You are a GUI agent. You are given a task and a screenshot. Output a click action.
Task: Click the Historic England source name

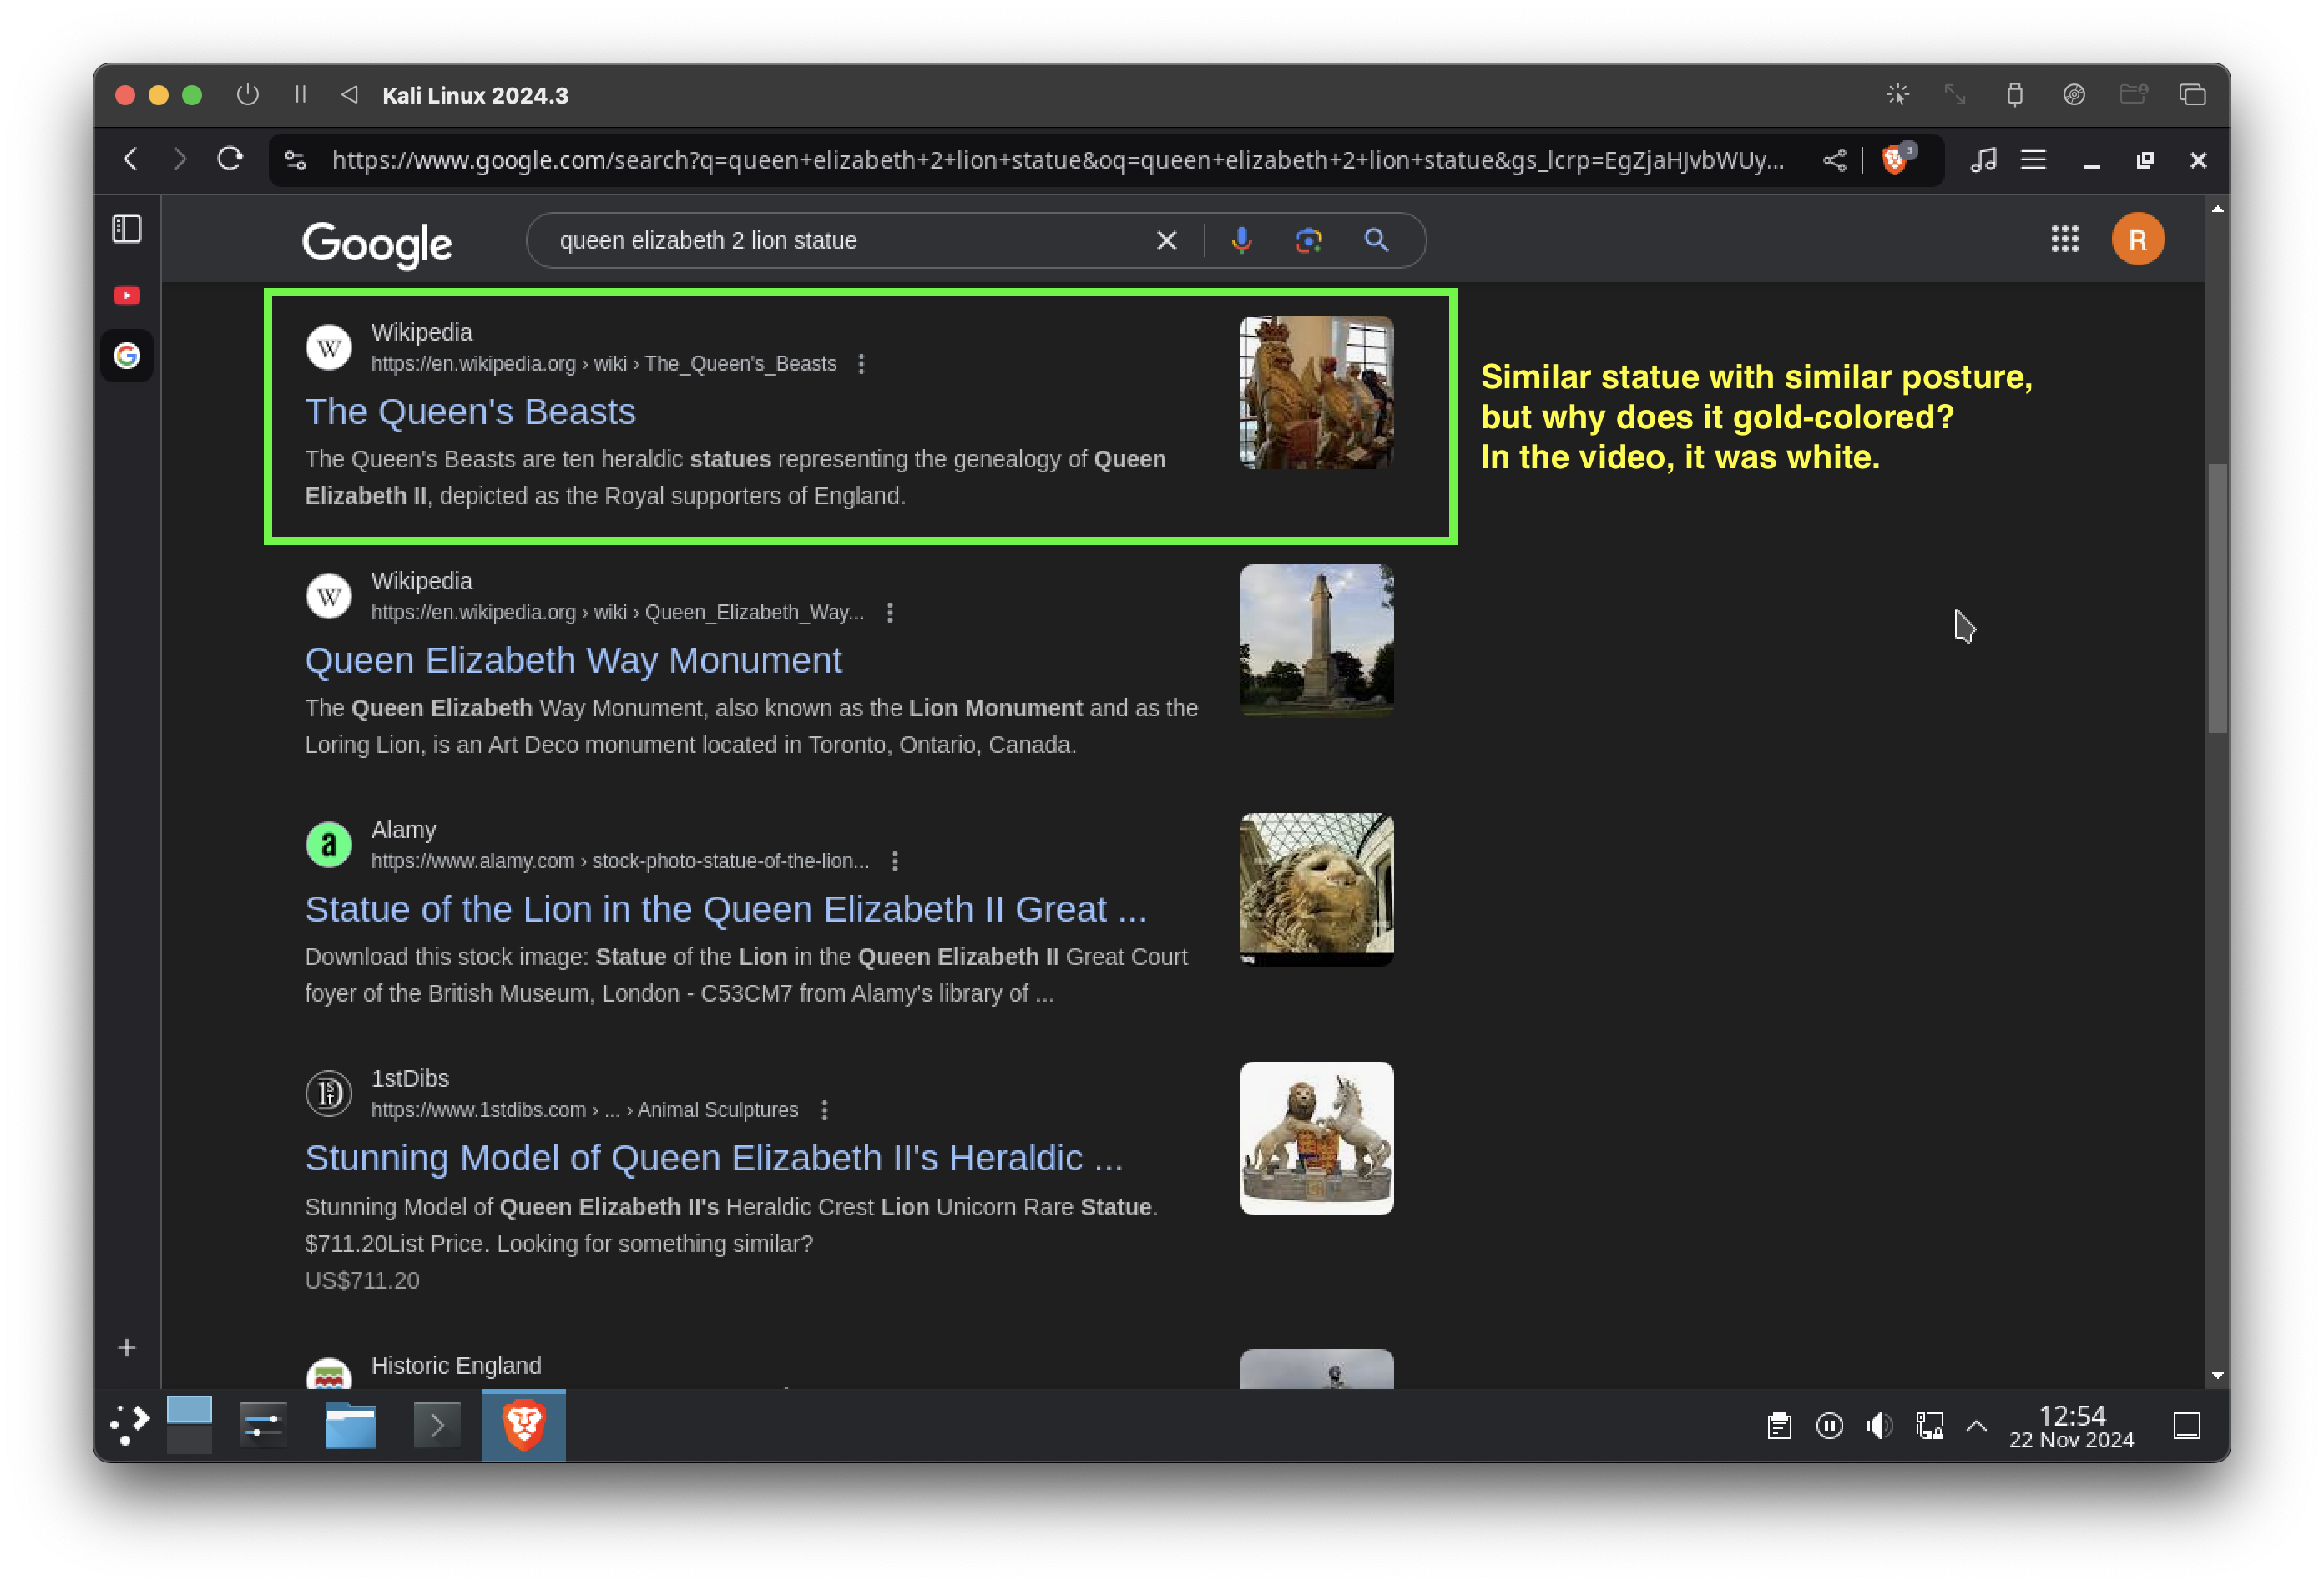[456, 1366]
